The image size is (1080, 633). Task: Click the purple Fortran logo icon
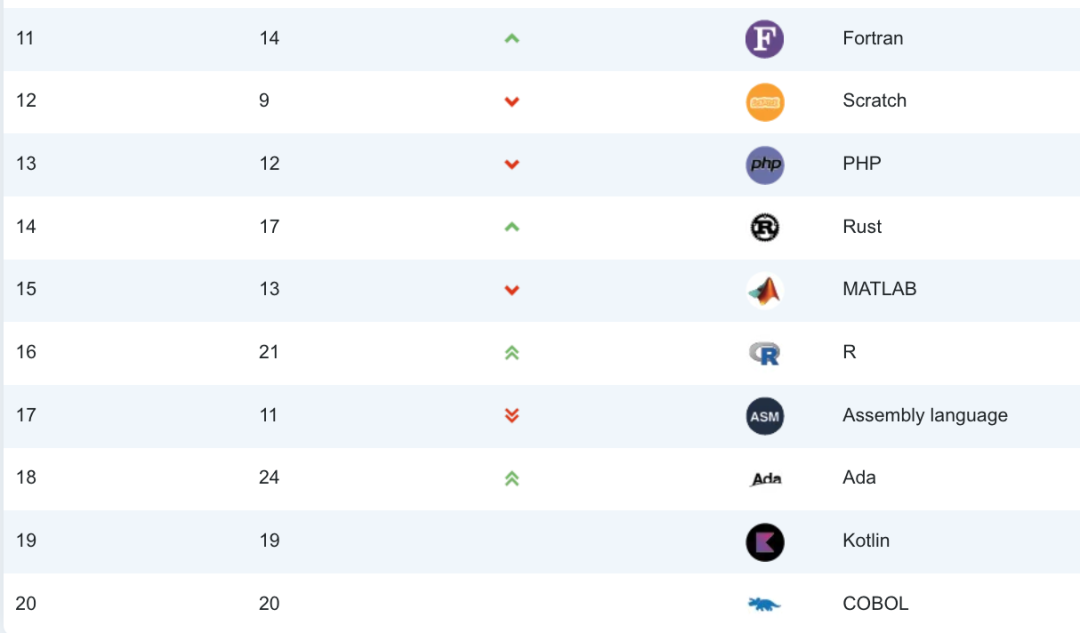tap(765, 39)
